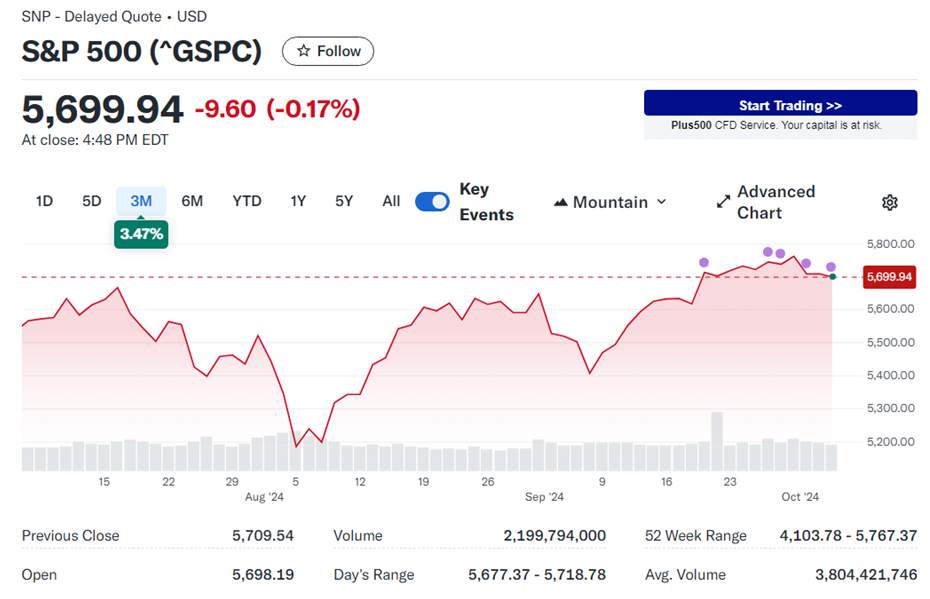This screenshot has width=930, height=599.
Task: Click the Follow button for S&P 500
Action: [x=327, y=51]
